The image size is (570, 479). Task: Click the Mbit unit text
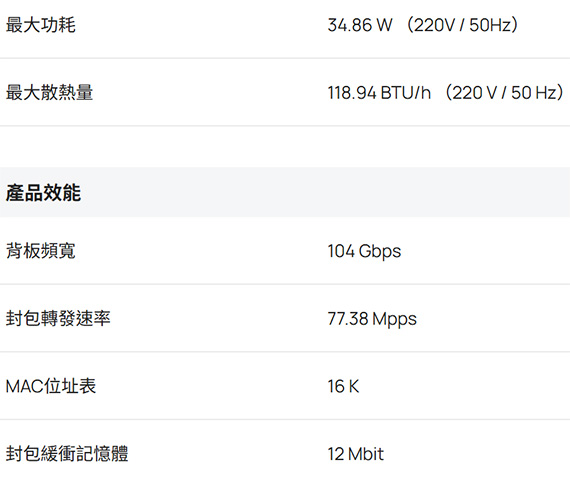coord(366,454)
